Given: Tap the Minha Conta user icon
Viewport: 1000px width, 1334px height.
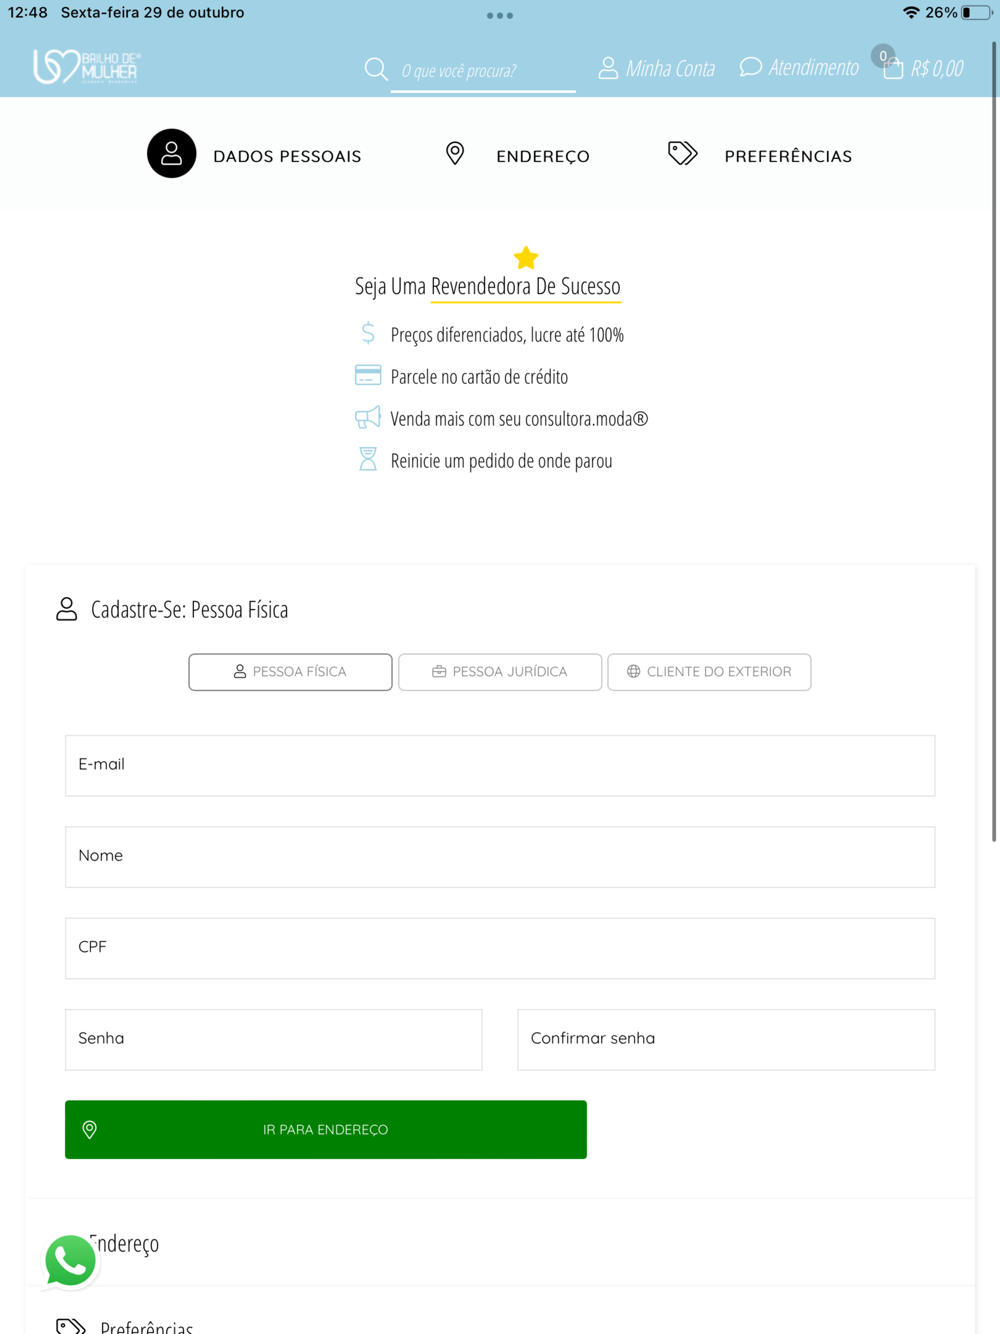Looking at the screenshot, I should pyautogui.click(x=608, y=68).
